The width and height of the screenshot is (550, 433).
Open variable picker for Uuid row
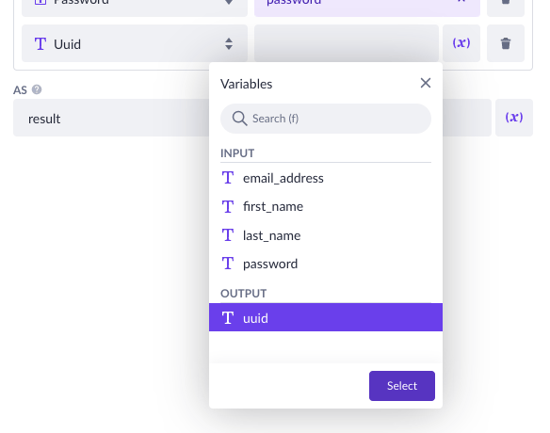pyautogui.click(x=461, y=44)
